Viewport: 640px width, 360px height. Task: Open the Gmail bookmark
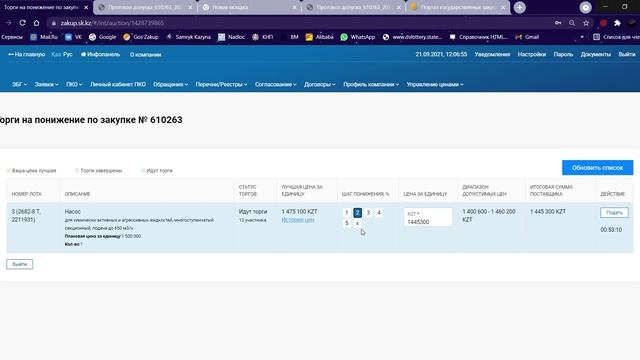tap(527, 37)
